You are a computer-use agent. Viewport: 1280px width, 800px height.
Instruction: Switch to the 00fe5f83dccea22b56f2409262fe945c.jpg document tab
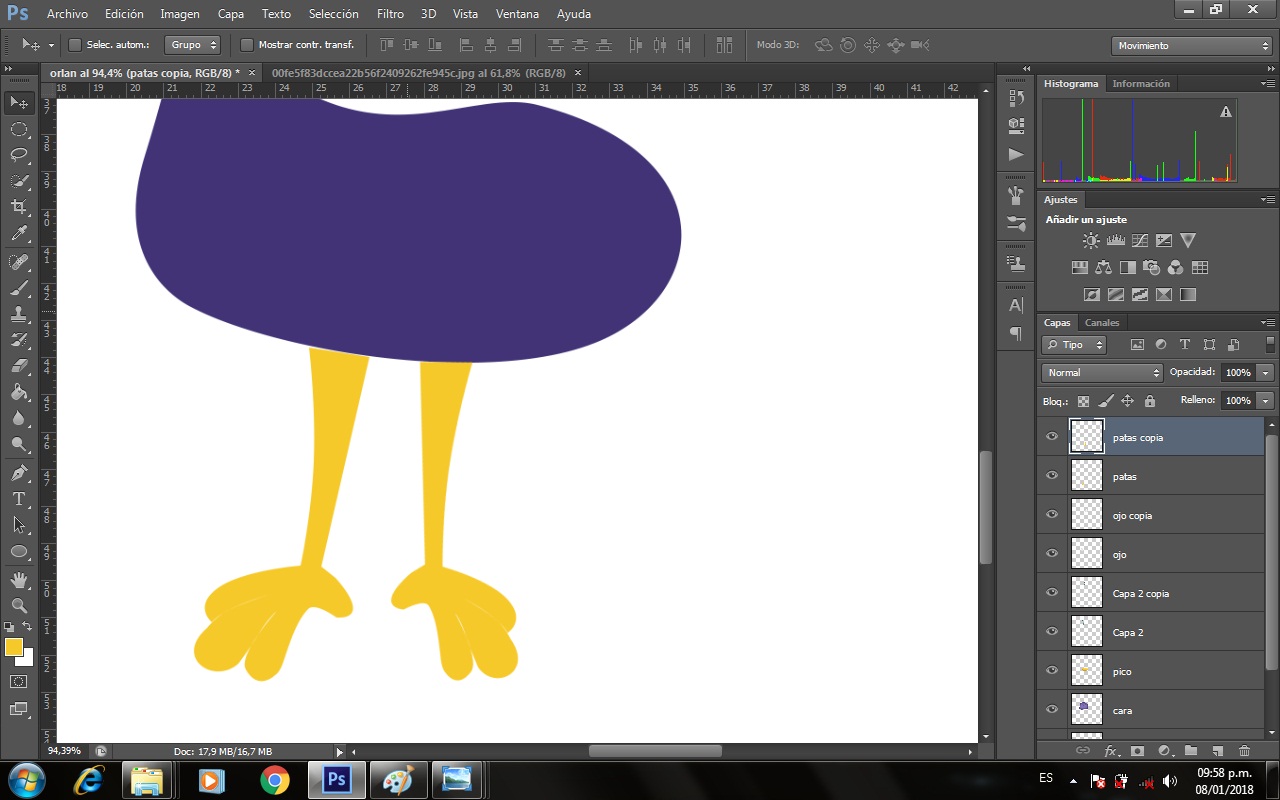point(419,73)
